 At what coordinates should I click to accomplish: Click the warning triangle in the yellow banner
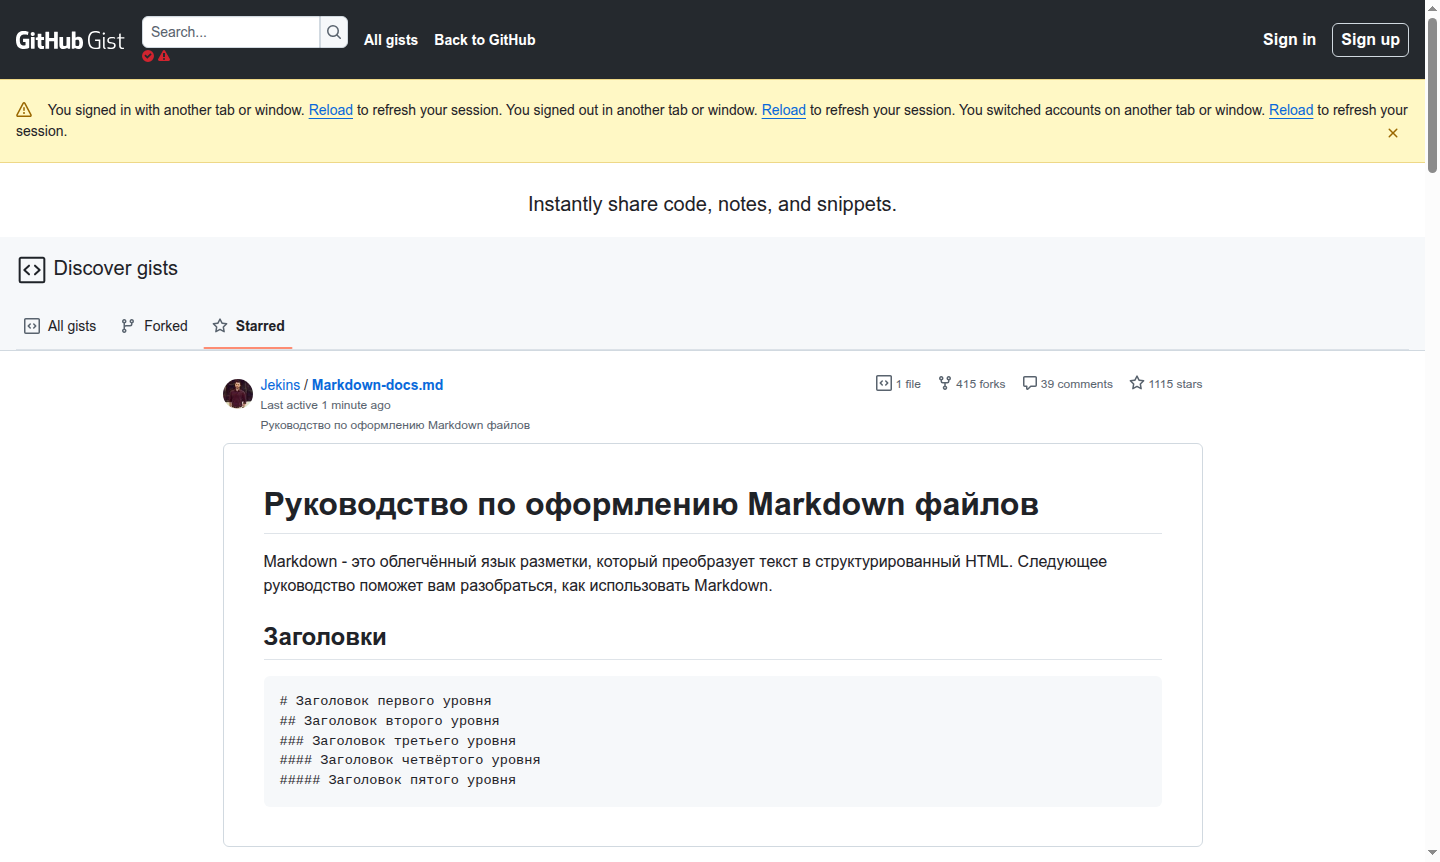[x=25, y=109]
